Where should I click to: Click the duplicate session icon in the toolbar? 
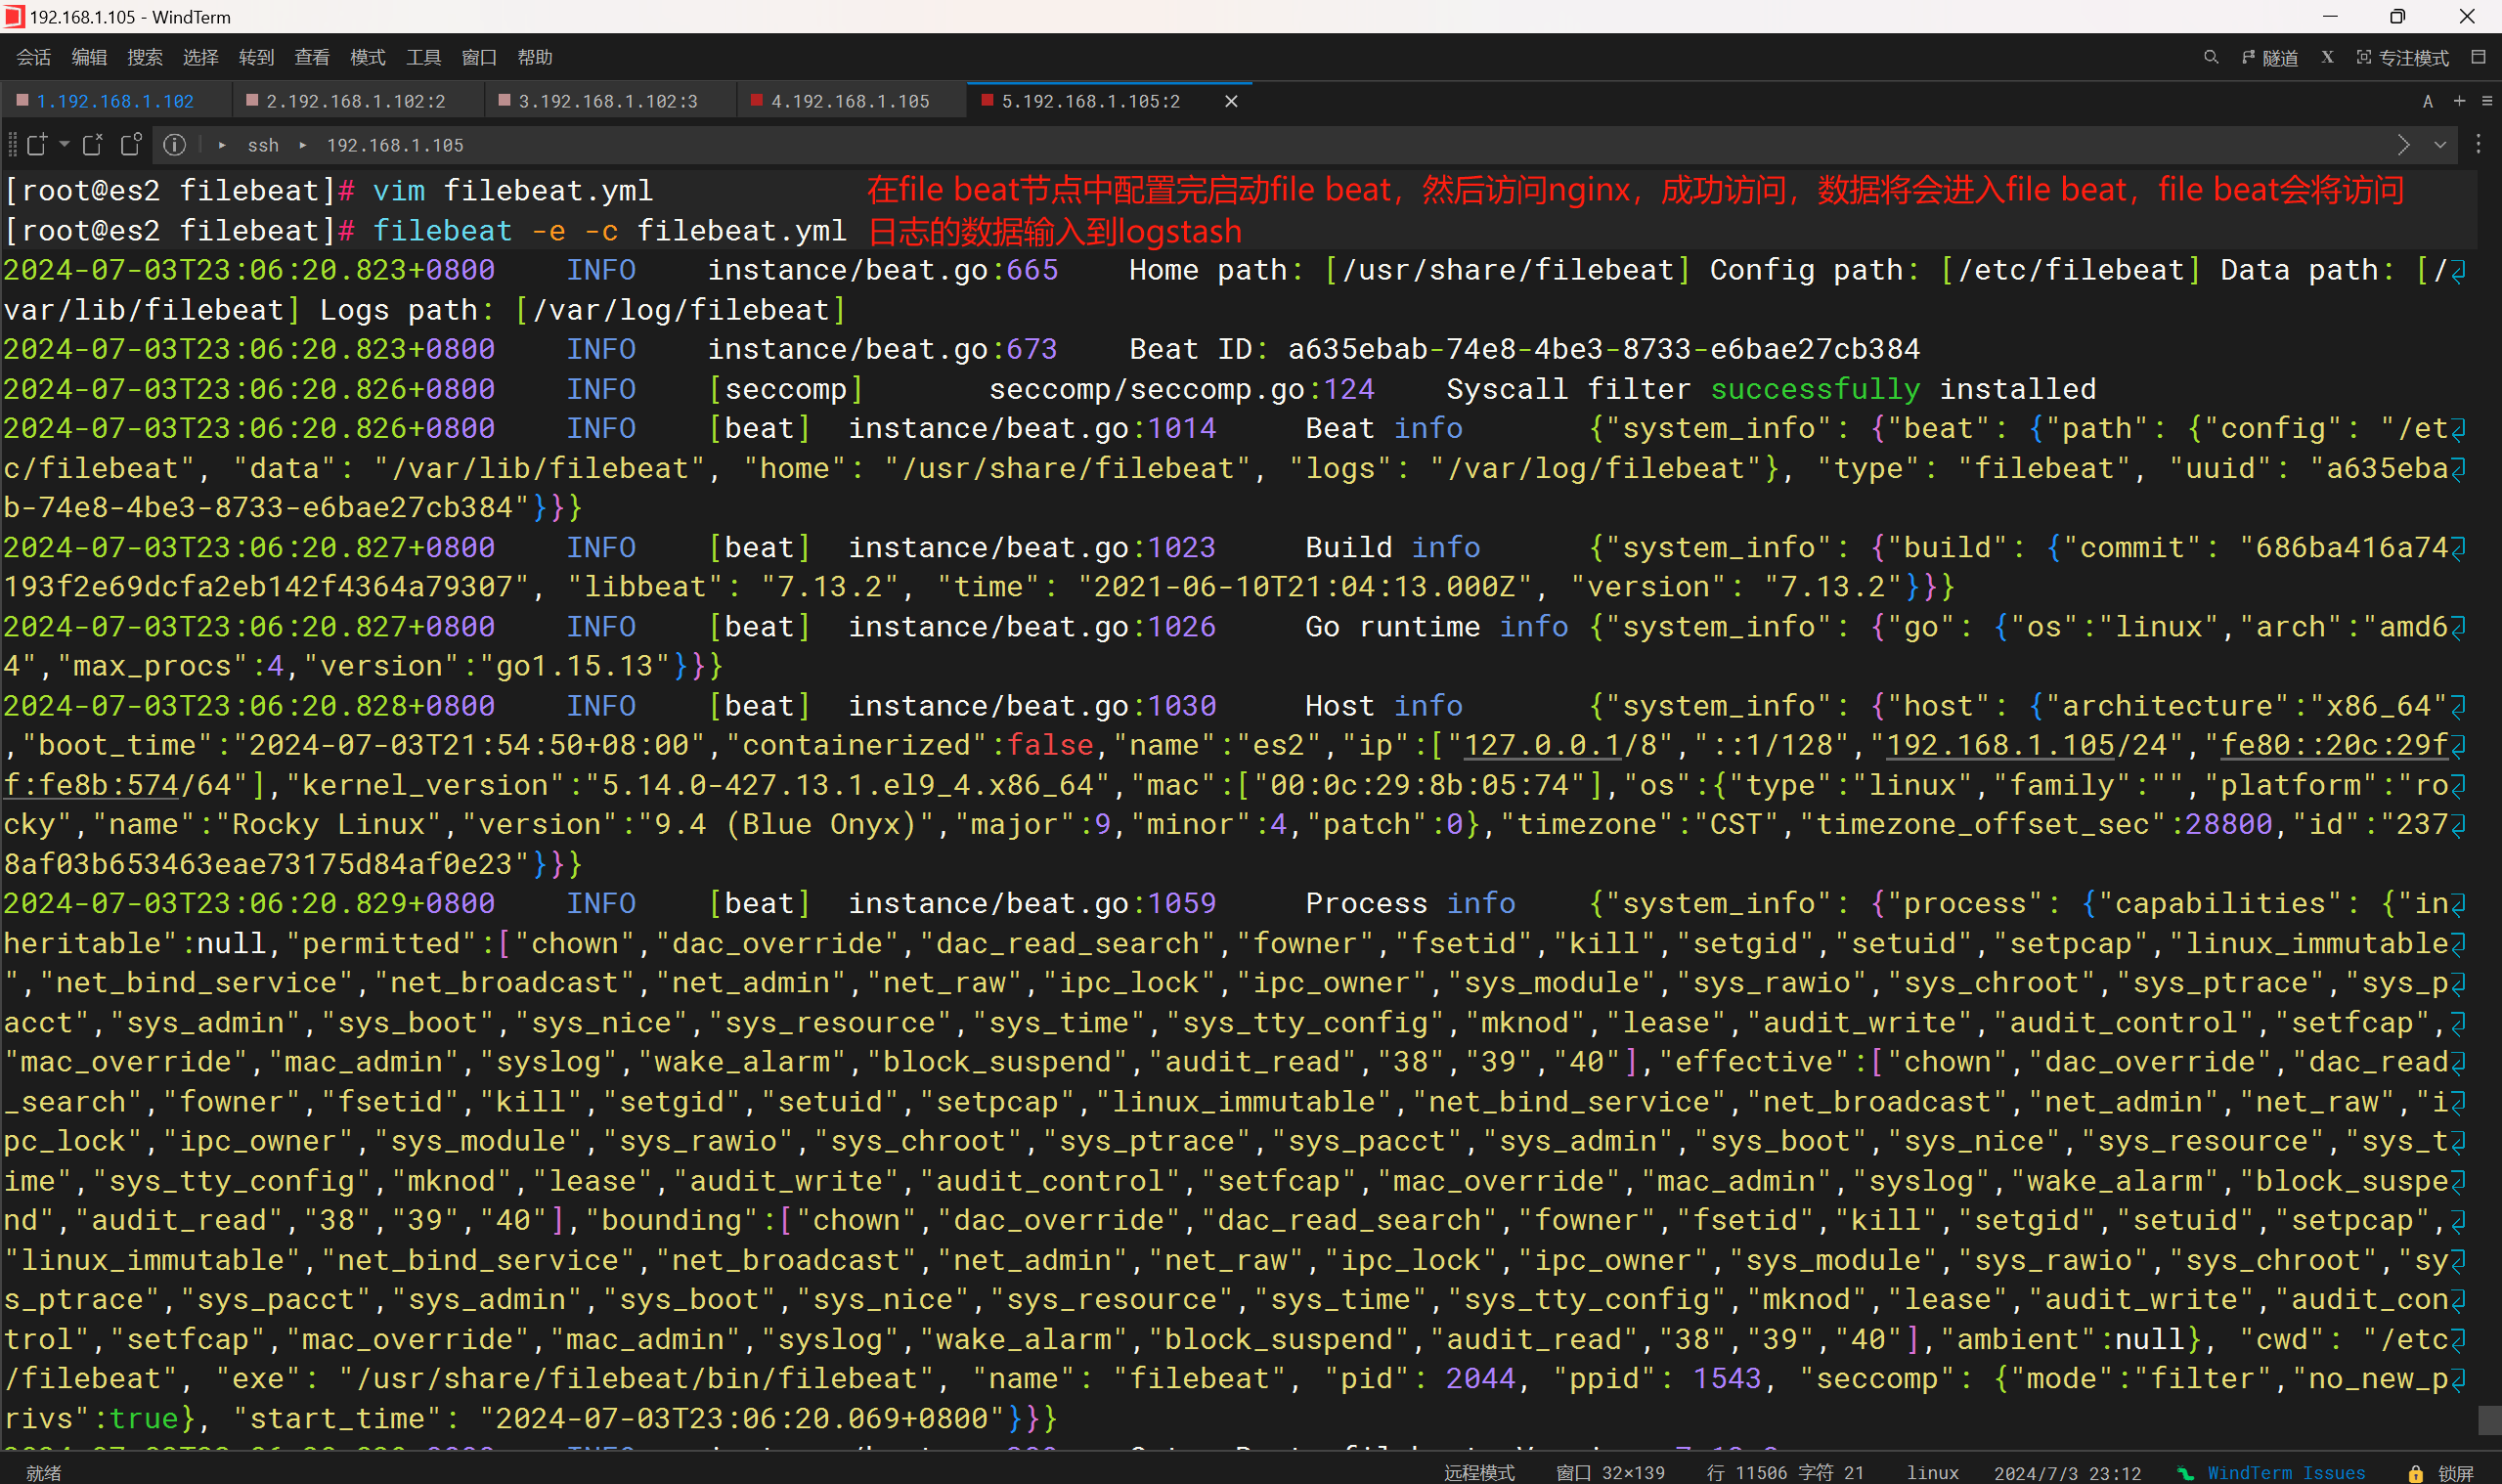(131, 145)
